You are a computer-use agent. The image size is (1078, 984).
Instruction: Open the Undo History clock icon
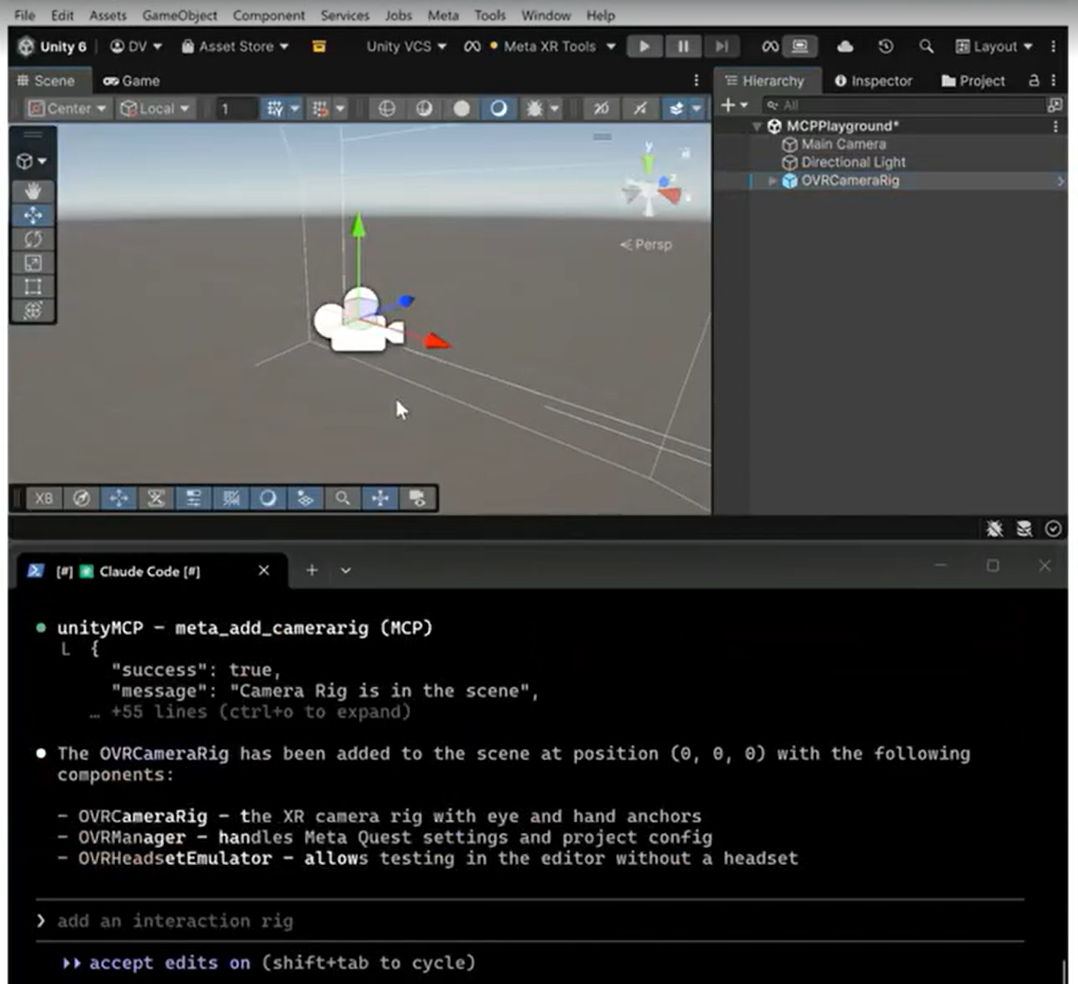[885, 46]
